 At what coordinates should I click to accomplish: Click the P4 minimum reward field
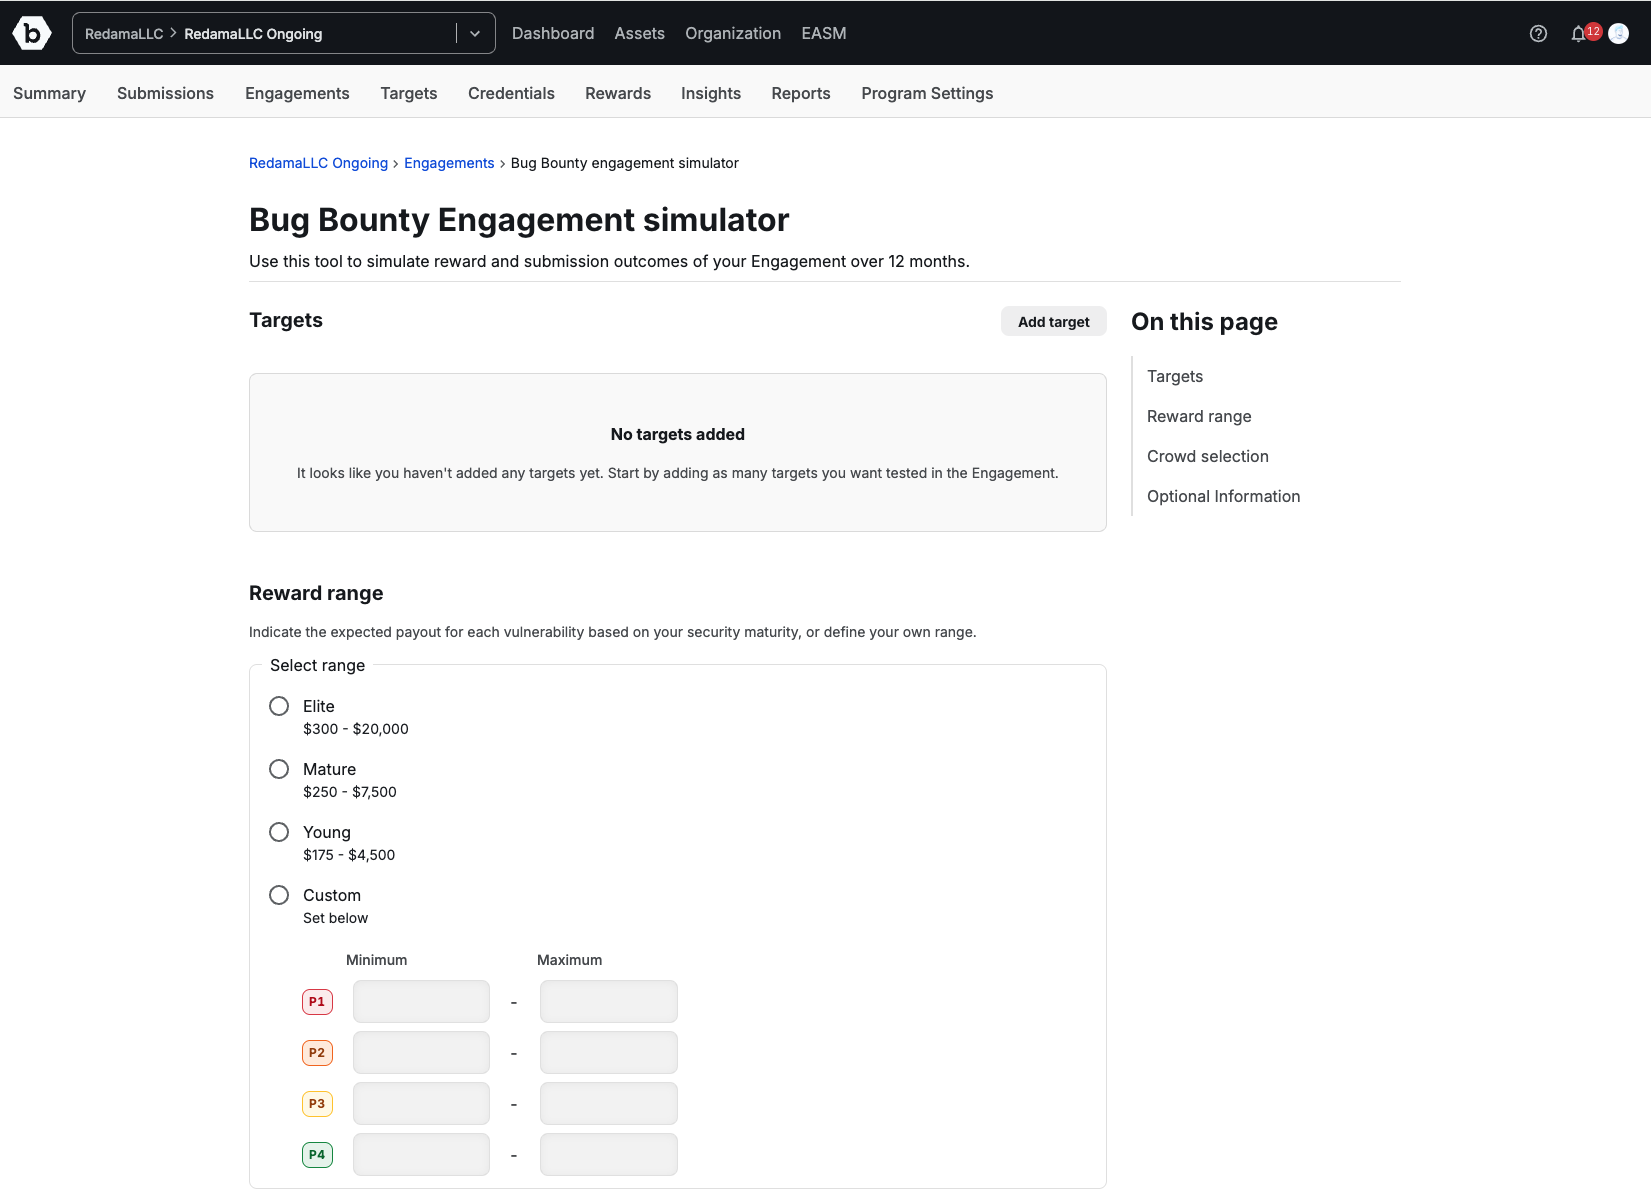point(421,1154)
